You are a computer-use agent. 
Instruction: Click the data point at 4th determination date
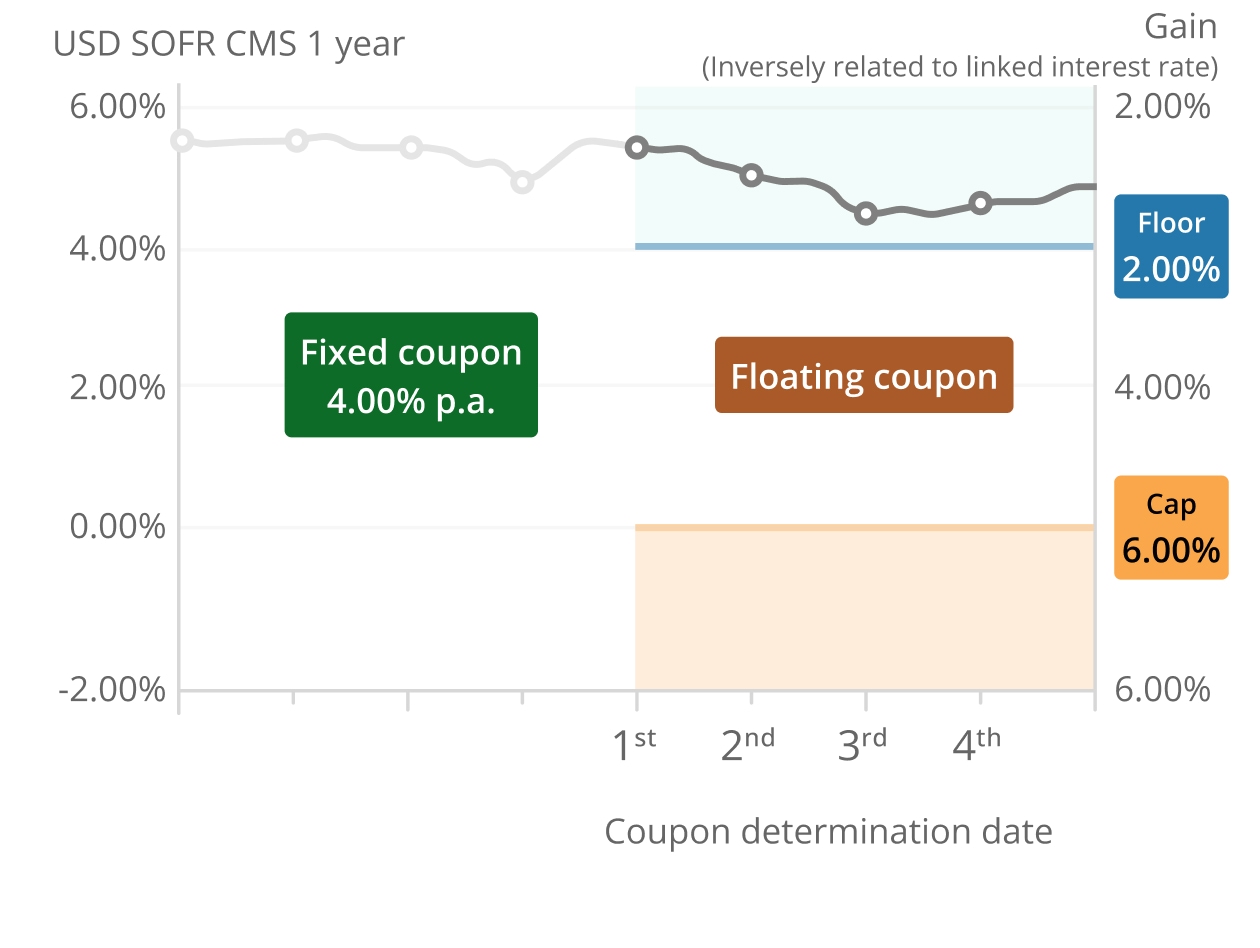tap(981, 203)
